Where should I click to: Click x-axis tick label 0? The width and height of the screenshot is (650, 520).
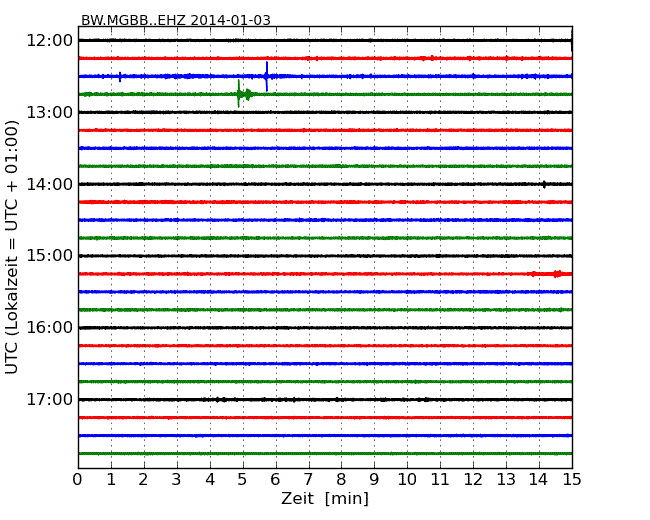click(x=78, y=480)
